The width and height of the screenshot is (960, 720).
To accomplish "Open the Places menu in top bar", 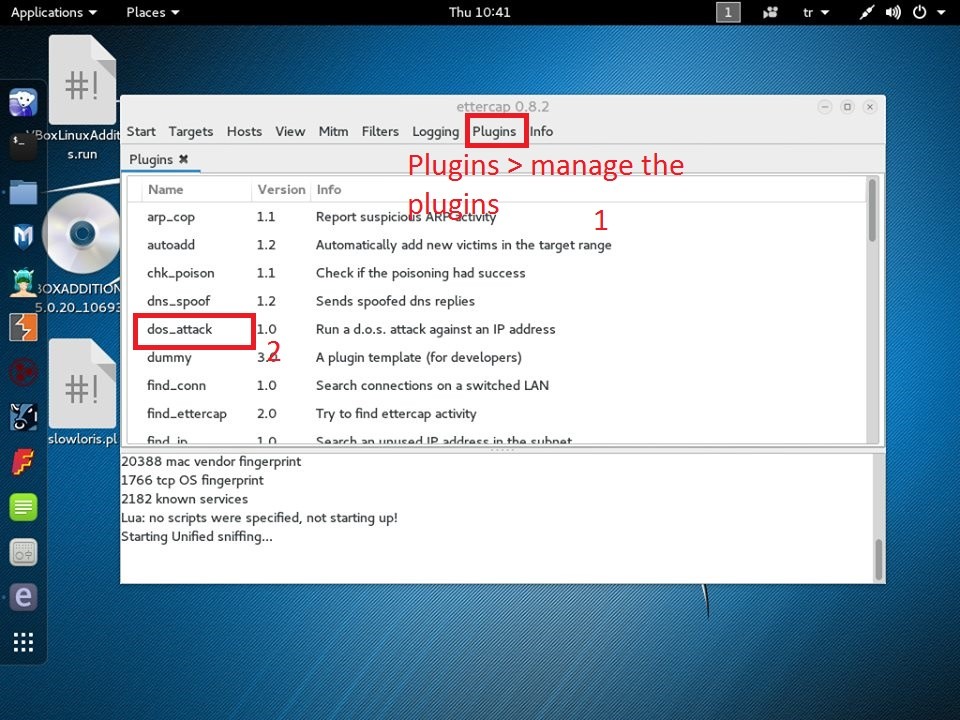I will [152, 12].
